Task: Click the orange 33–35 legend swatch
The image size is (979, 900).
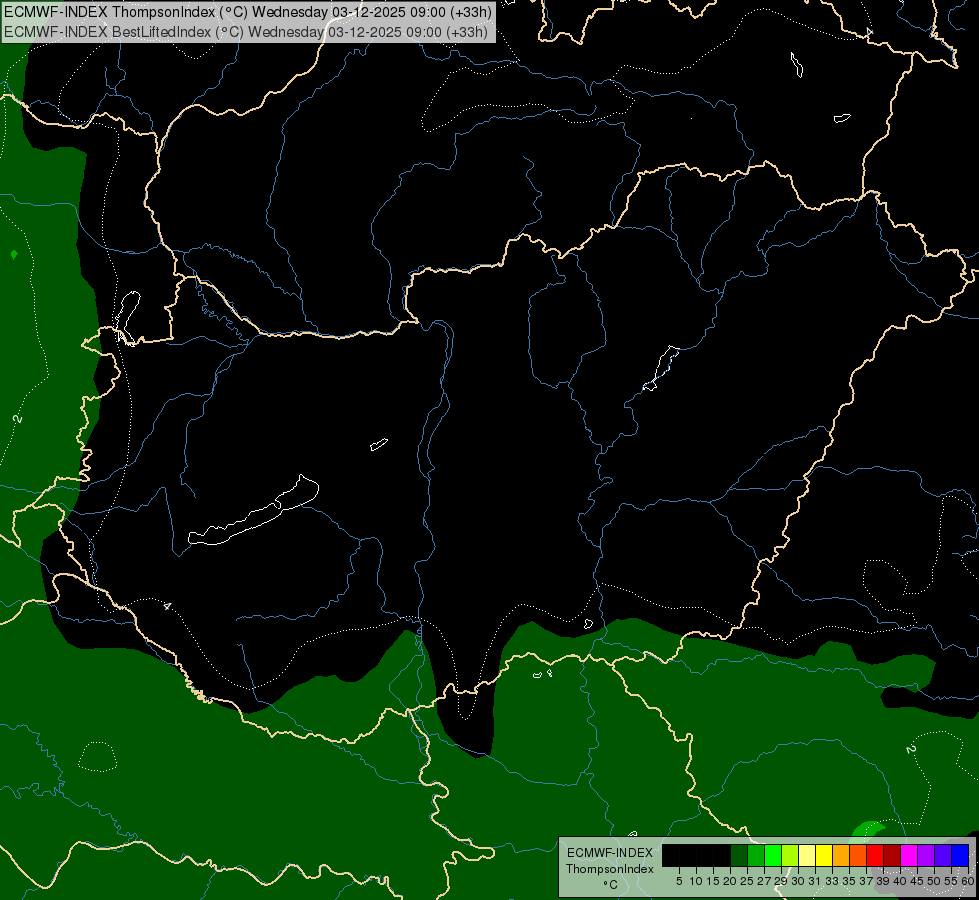Action: pyautogui.click(x=840, y=855)
